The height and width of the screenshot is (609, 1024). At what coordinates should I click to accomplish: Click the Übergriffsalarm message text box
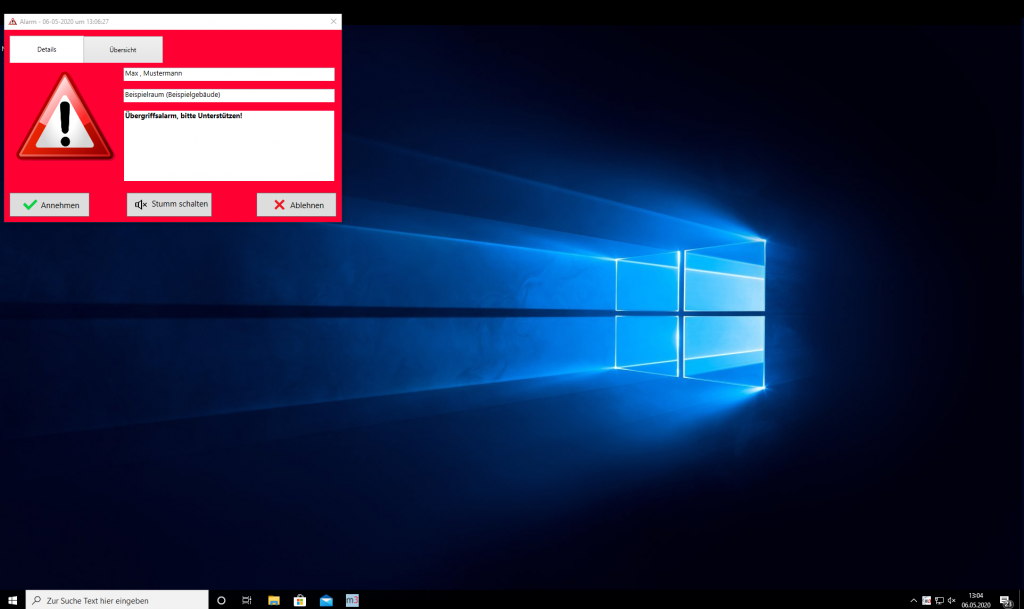[229, 146]
